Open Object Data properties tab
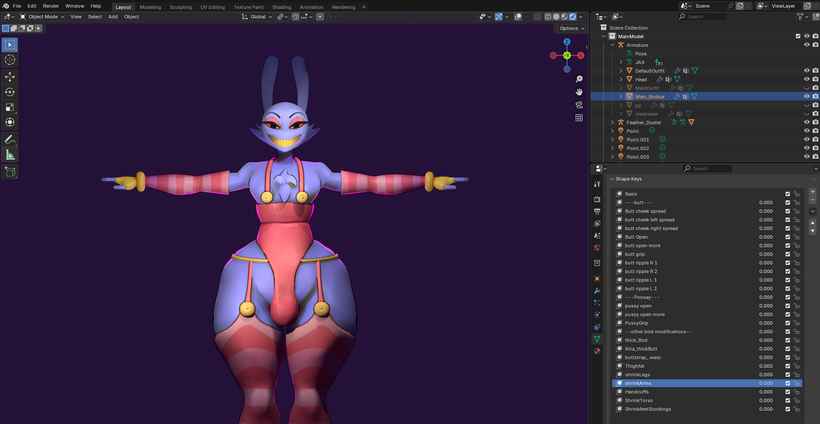 click(x=597, y=338)
